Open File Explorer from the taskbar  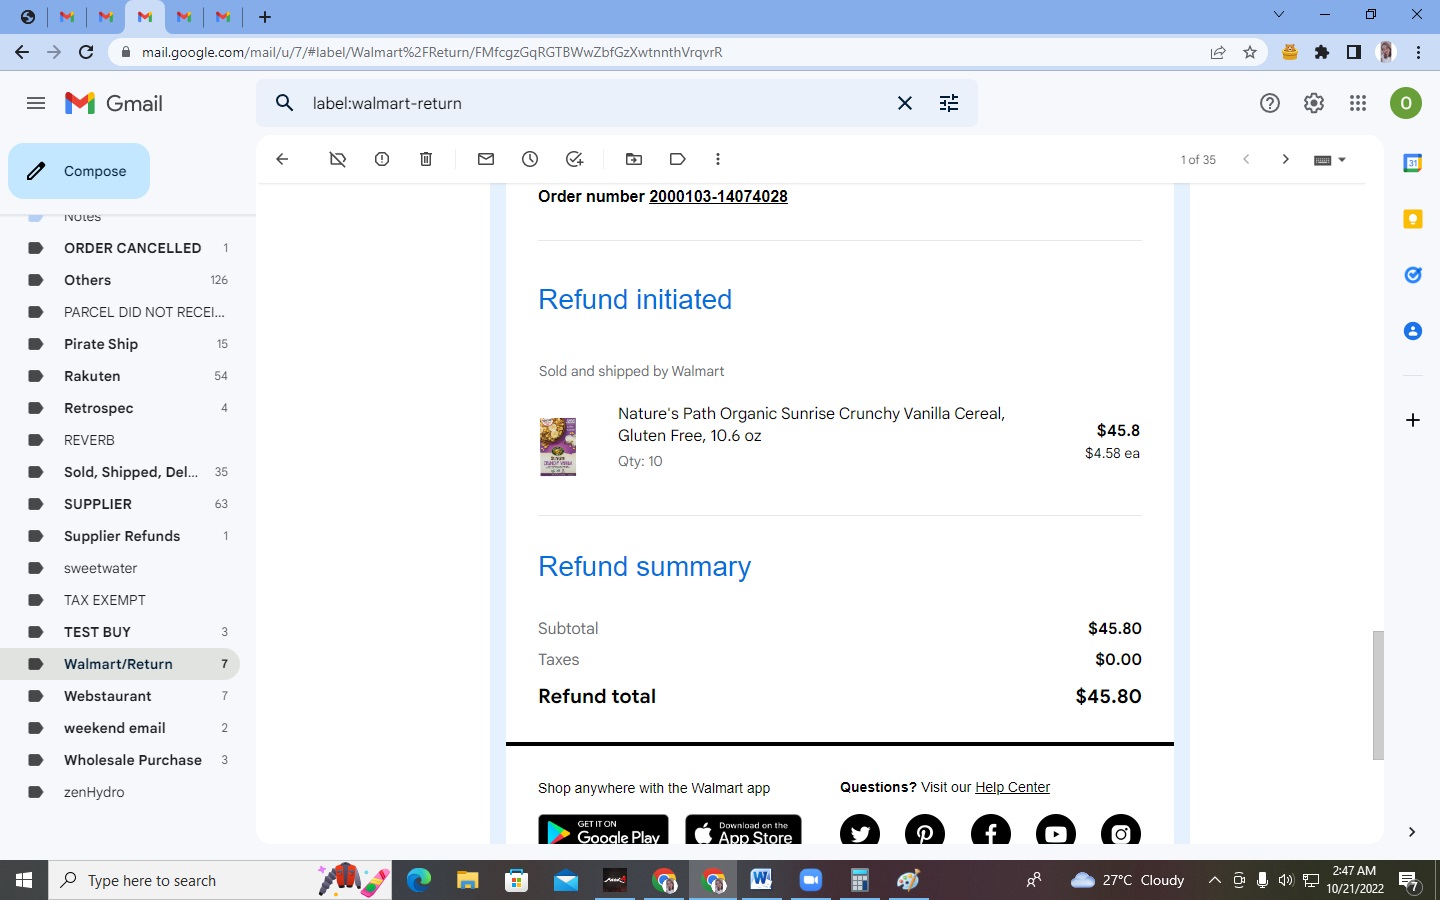coord(468,880)
